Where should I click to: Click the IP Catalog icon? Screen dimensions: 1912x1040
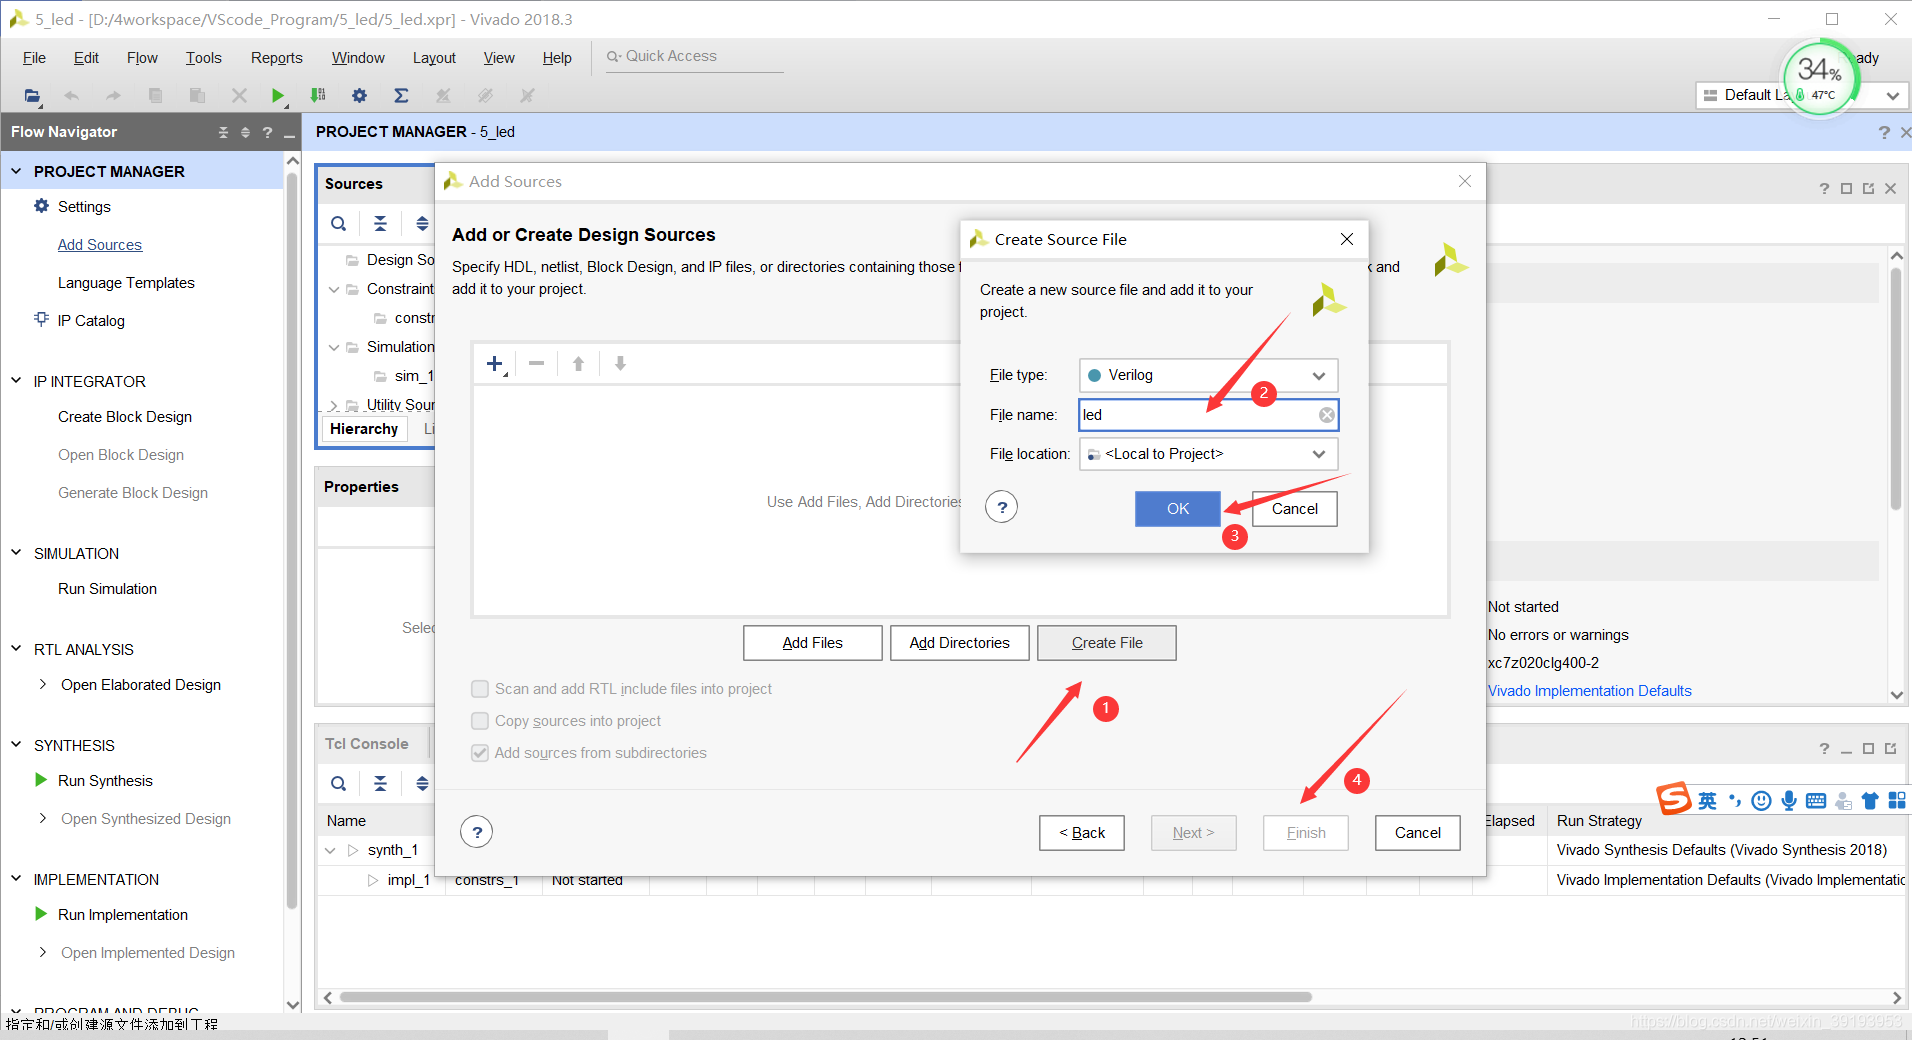coord(42,320)
